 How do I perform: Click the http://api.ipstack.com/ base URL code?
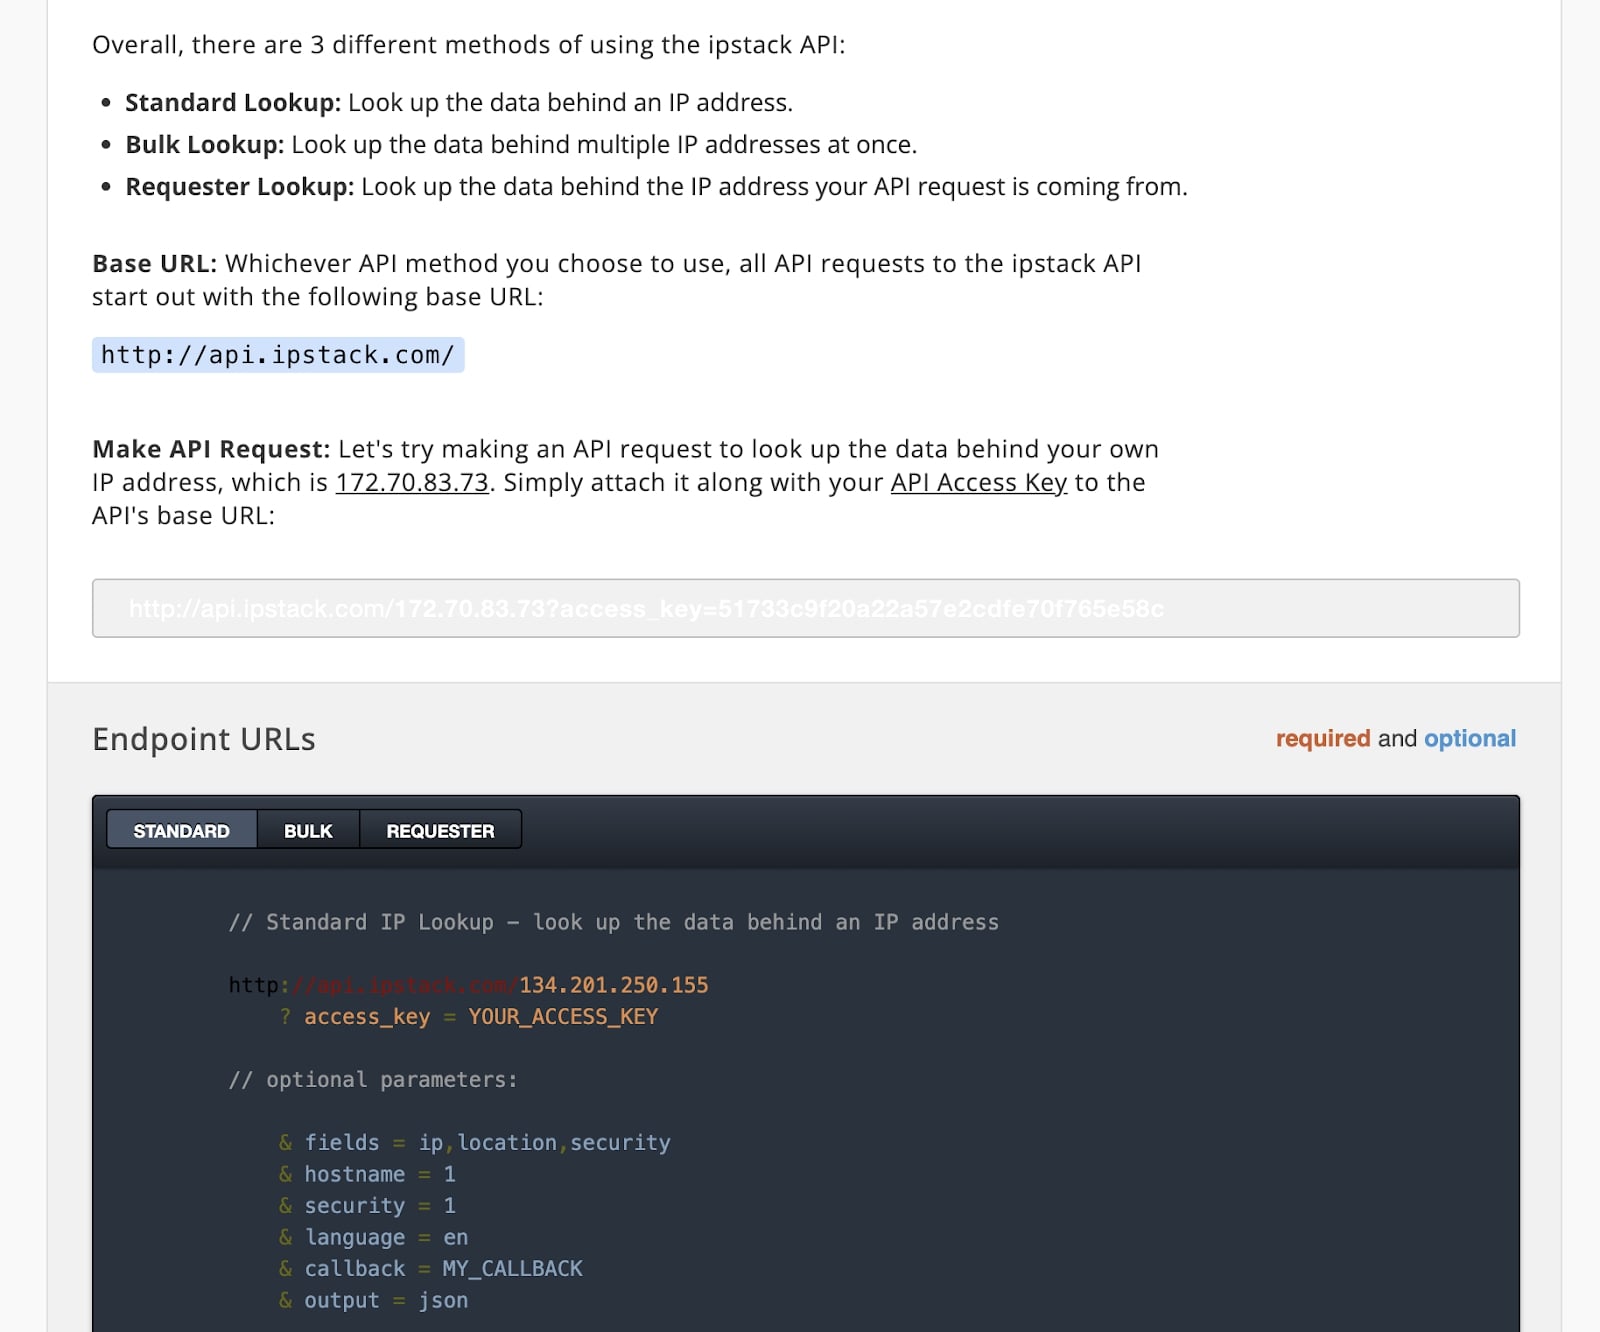point(278,355)
